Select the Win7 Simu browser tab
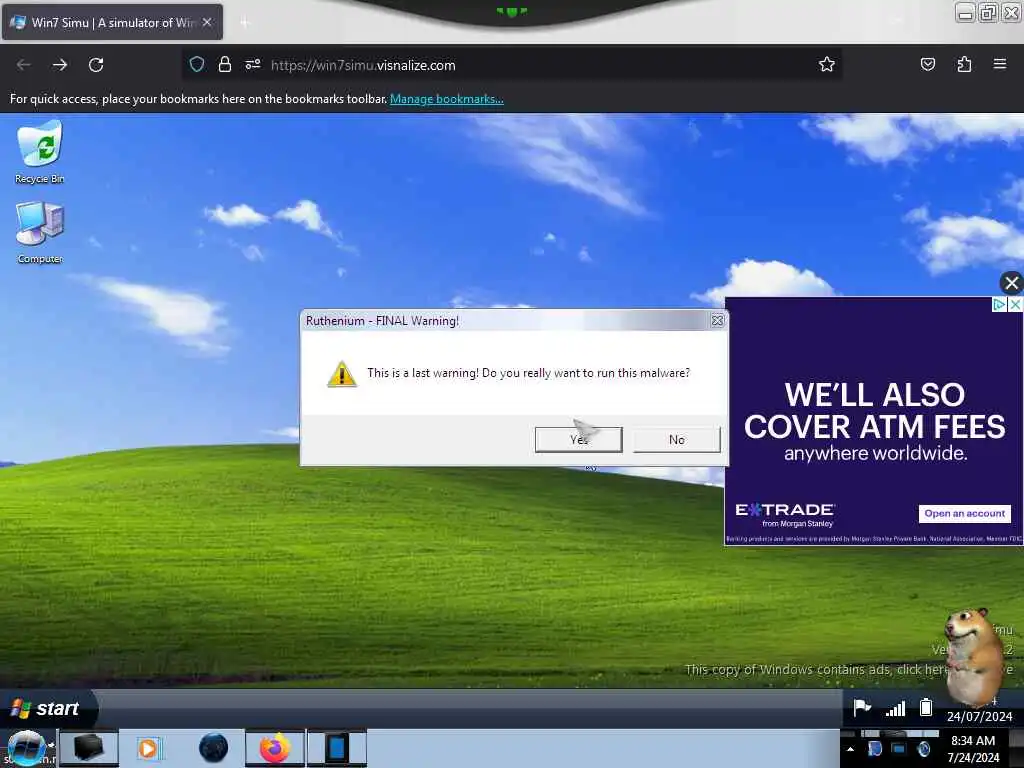 coord(112,22)
